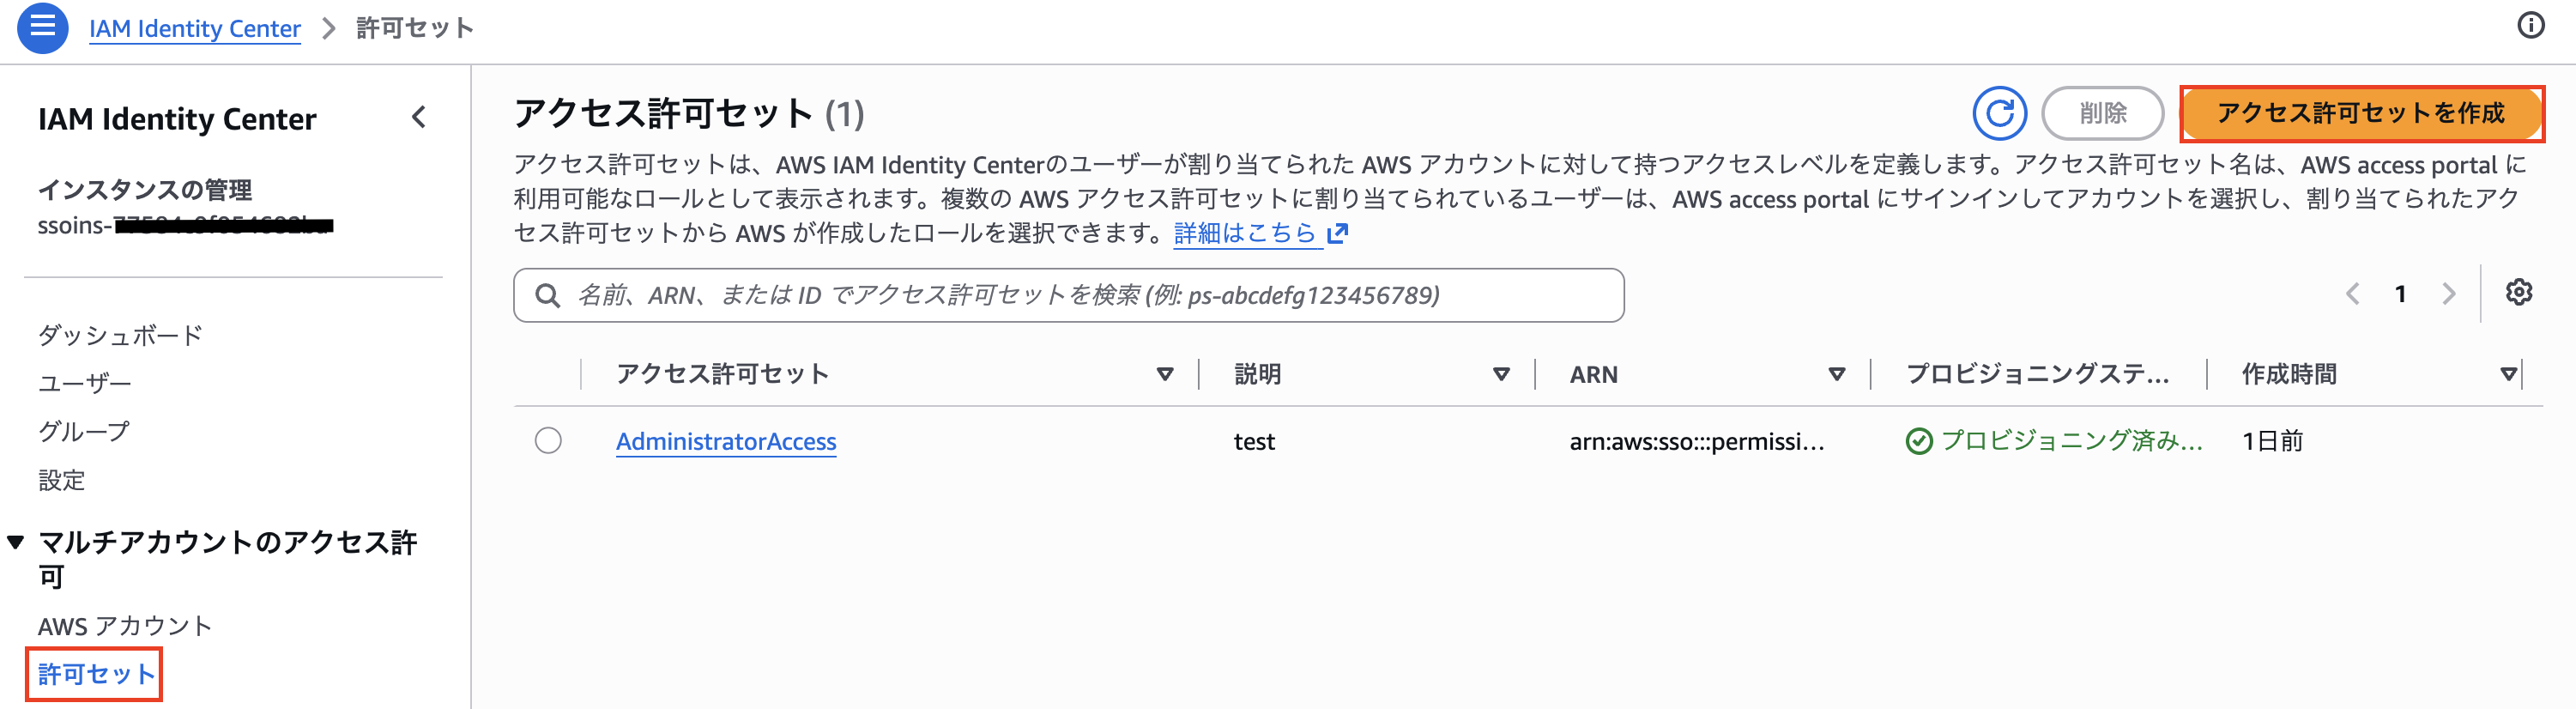Open the AdministratorAccess permission set link
Image resolution: width=2576 pixels, height=709 pixels.
coord(726,441)
